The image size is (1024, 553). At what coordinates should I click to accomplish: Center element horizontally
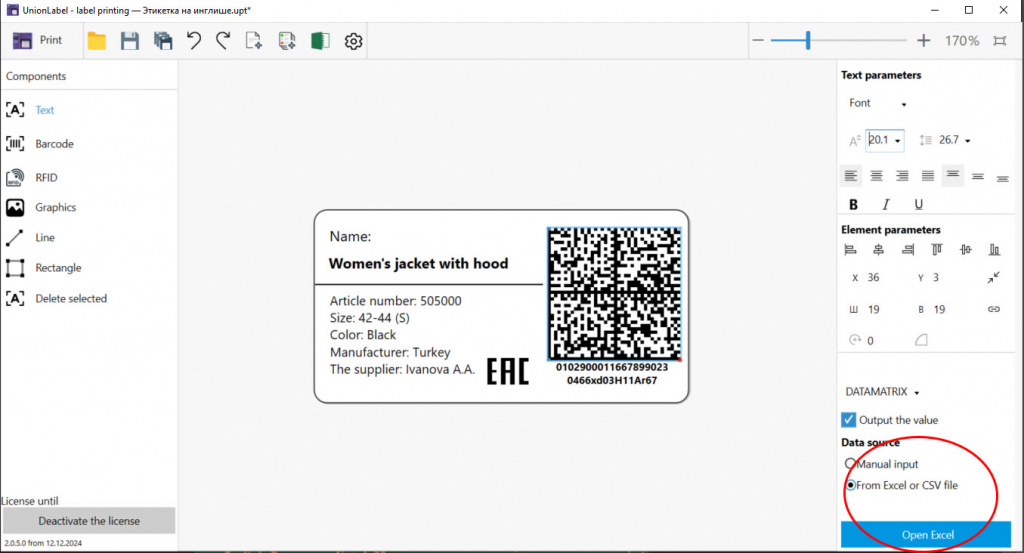click(x=878, y=249)
